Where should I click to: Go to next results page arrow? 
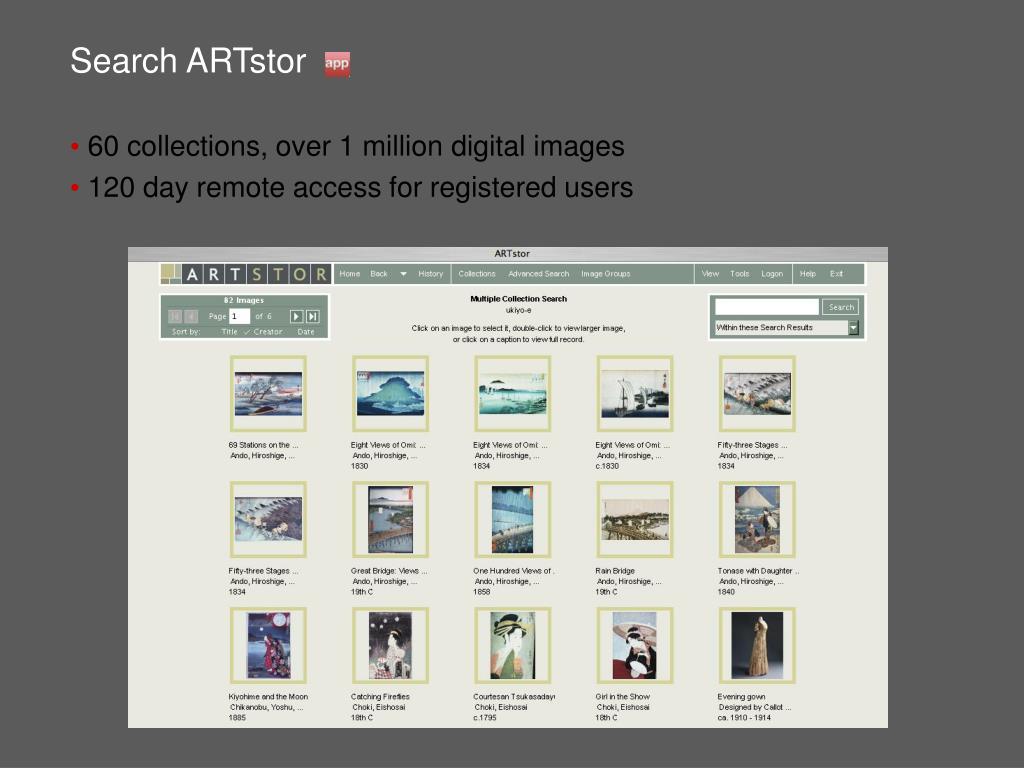(x=296, y=316)
